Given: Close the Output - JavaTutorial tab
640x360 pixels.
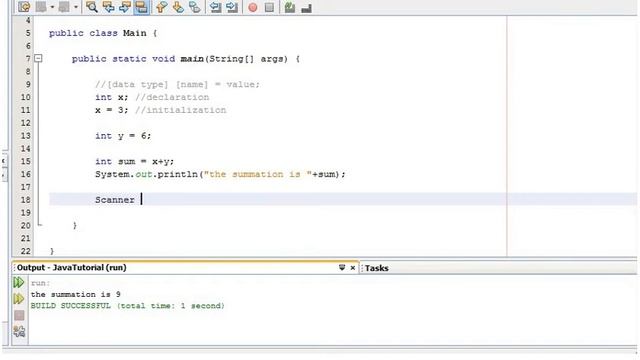Looking at the screenshot, I should tap(353, 268).
